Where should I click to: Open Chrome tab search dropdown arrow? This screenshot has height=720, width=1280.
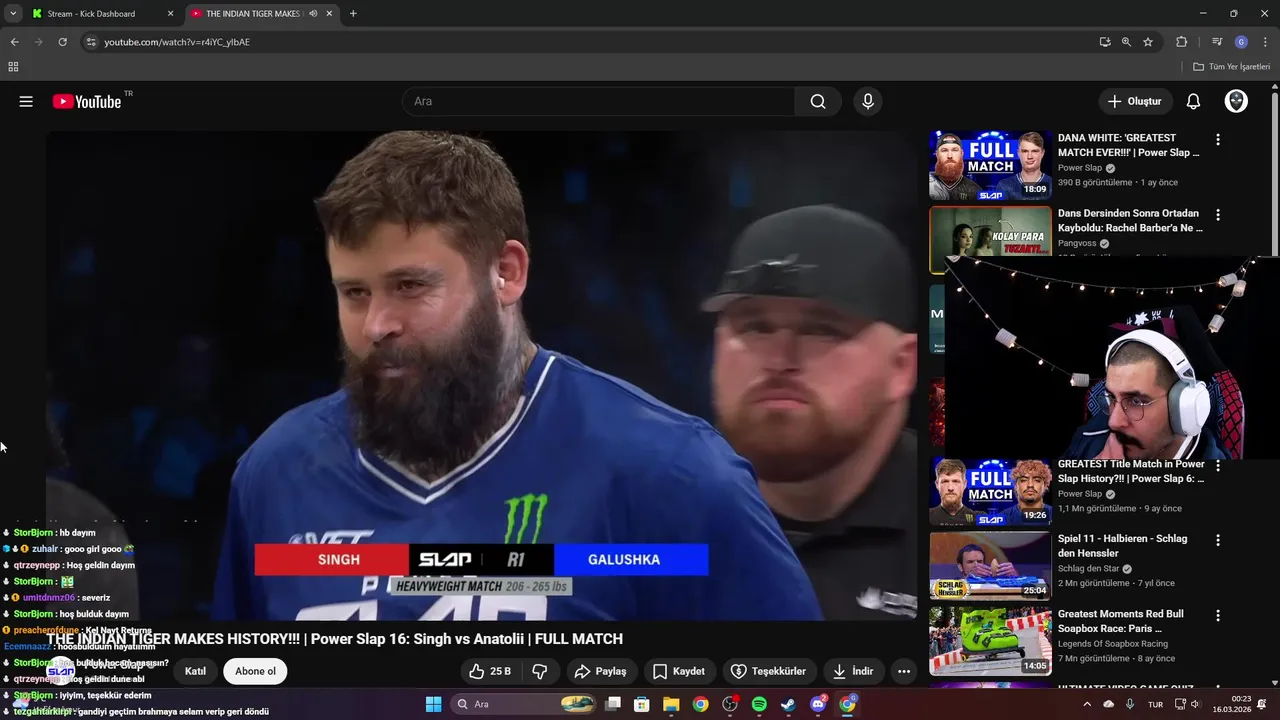(x=13, y=14)
